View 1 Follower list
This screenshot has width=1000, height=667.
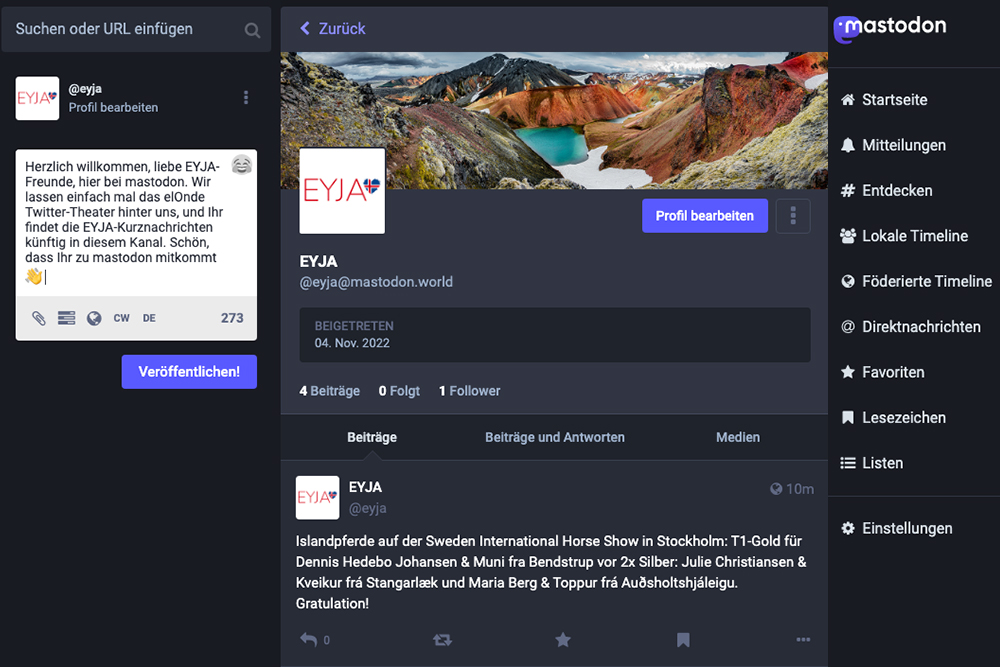coord(469,391)
